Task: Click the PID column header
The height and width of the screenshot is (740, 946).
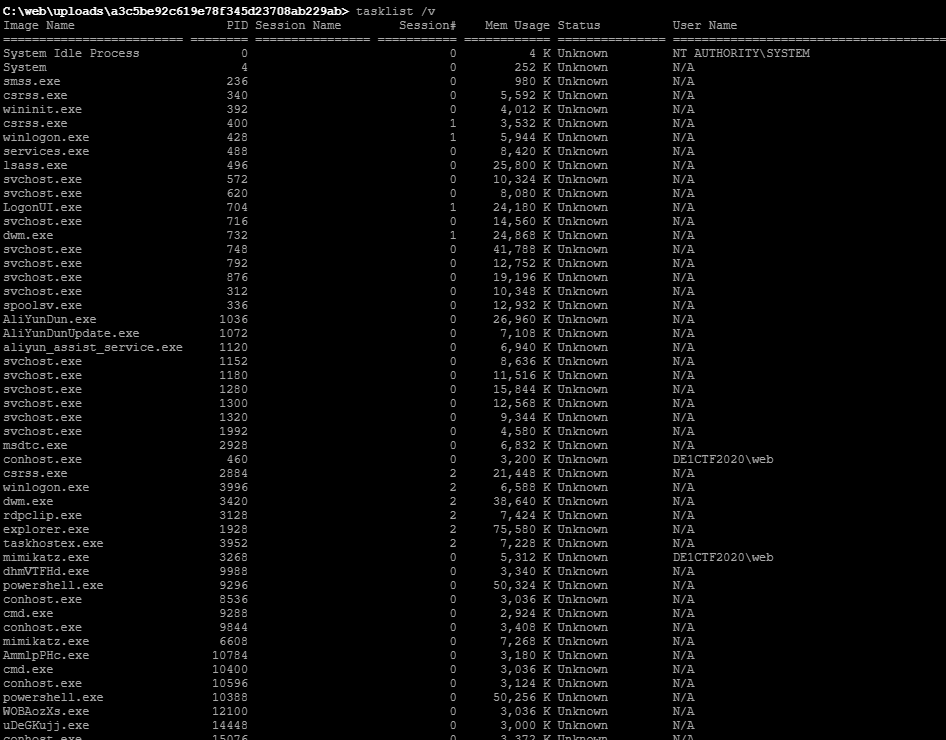Action: coord(237,25)
